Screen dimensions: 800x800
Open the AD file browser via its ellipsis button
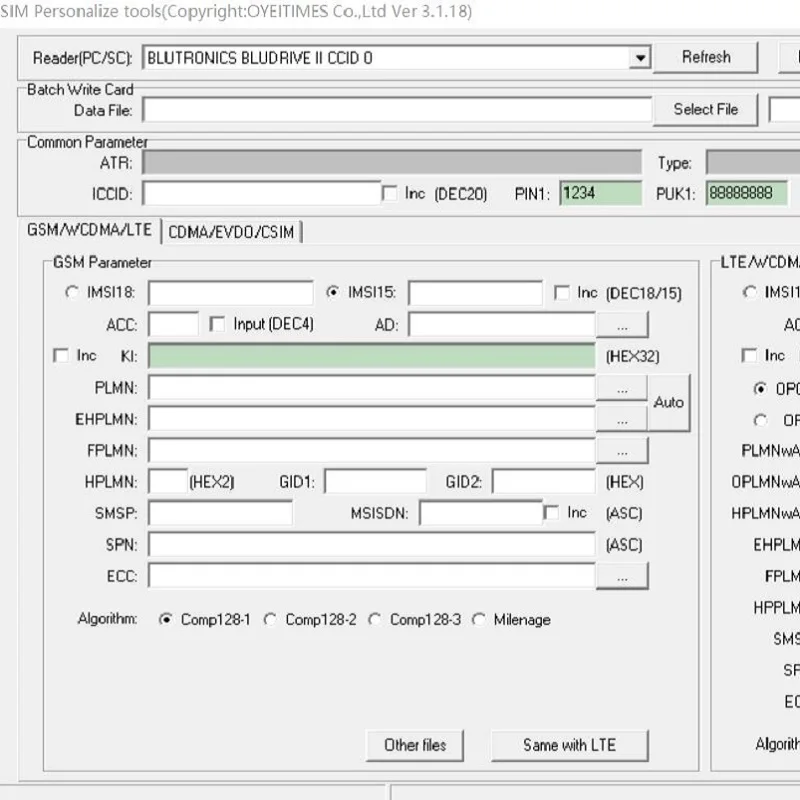pyautogui.click(x=622, y=324)
